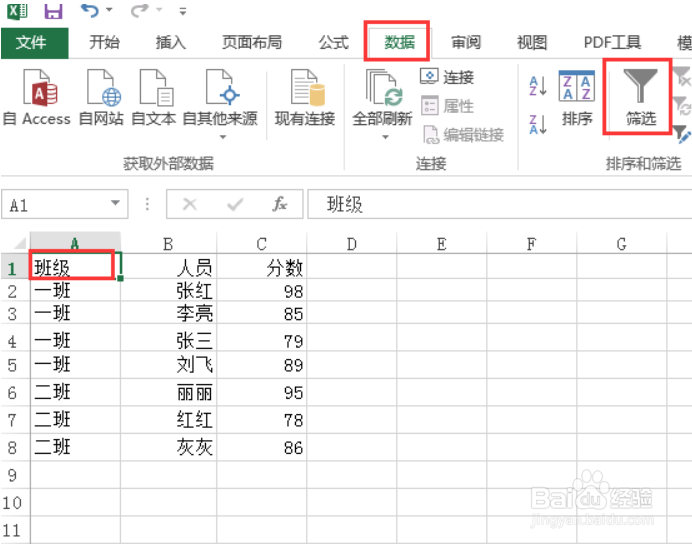
Task: Select column A header
Action: (75, 243)
